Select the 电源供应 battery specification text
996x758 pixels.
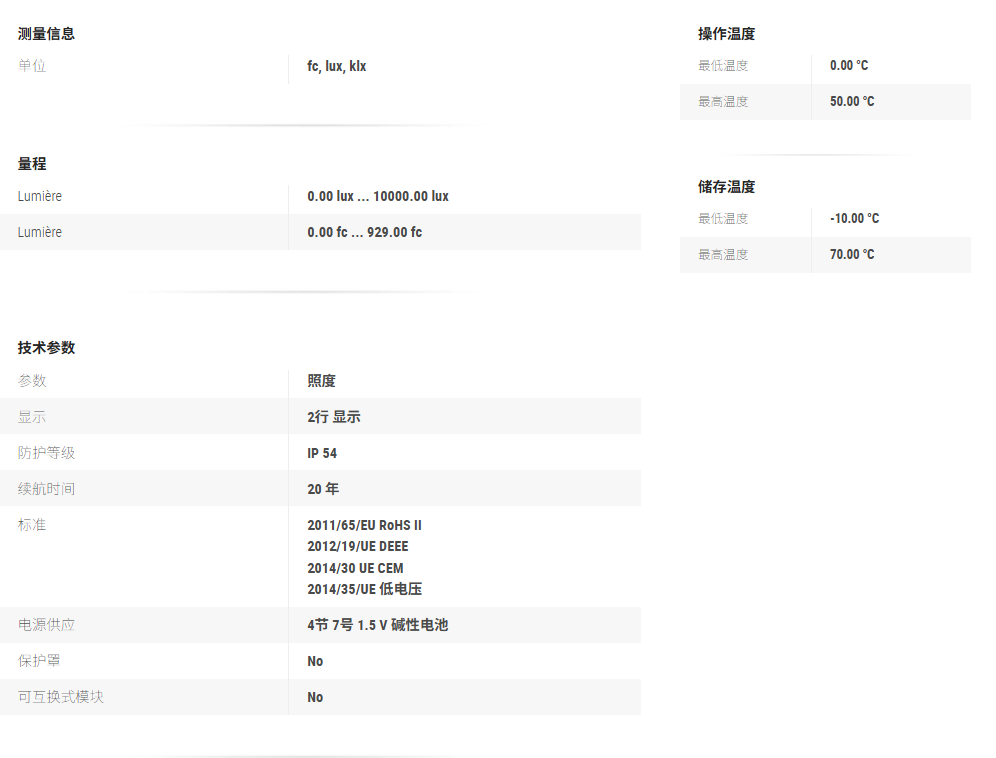click(x=377, y=625)
